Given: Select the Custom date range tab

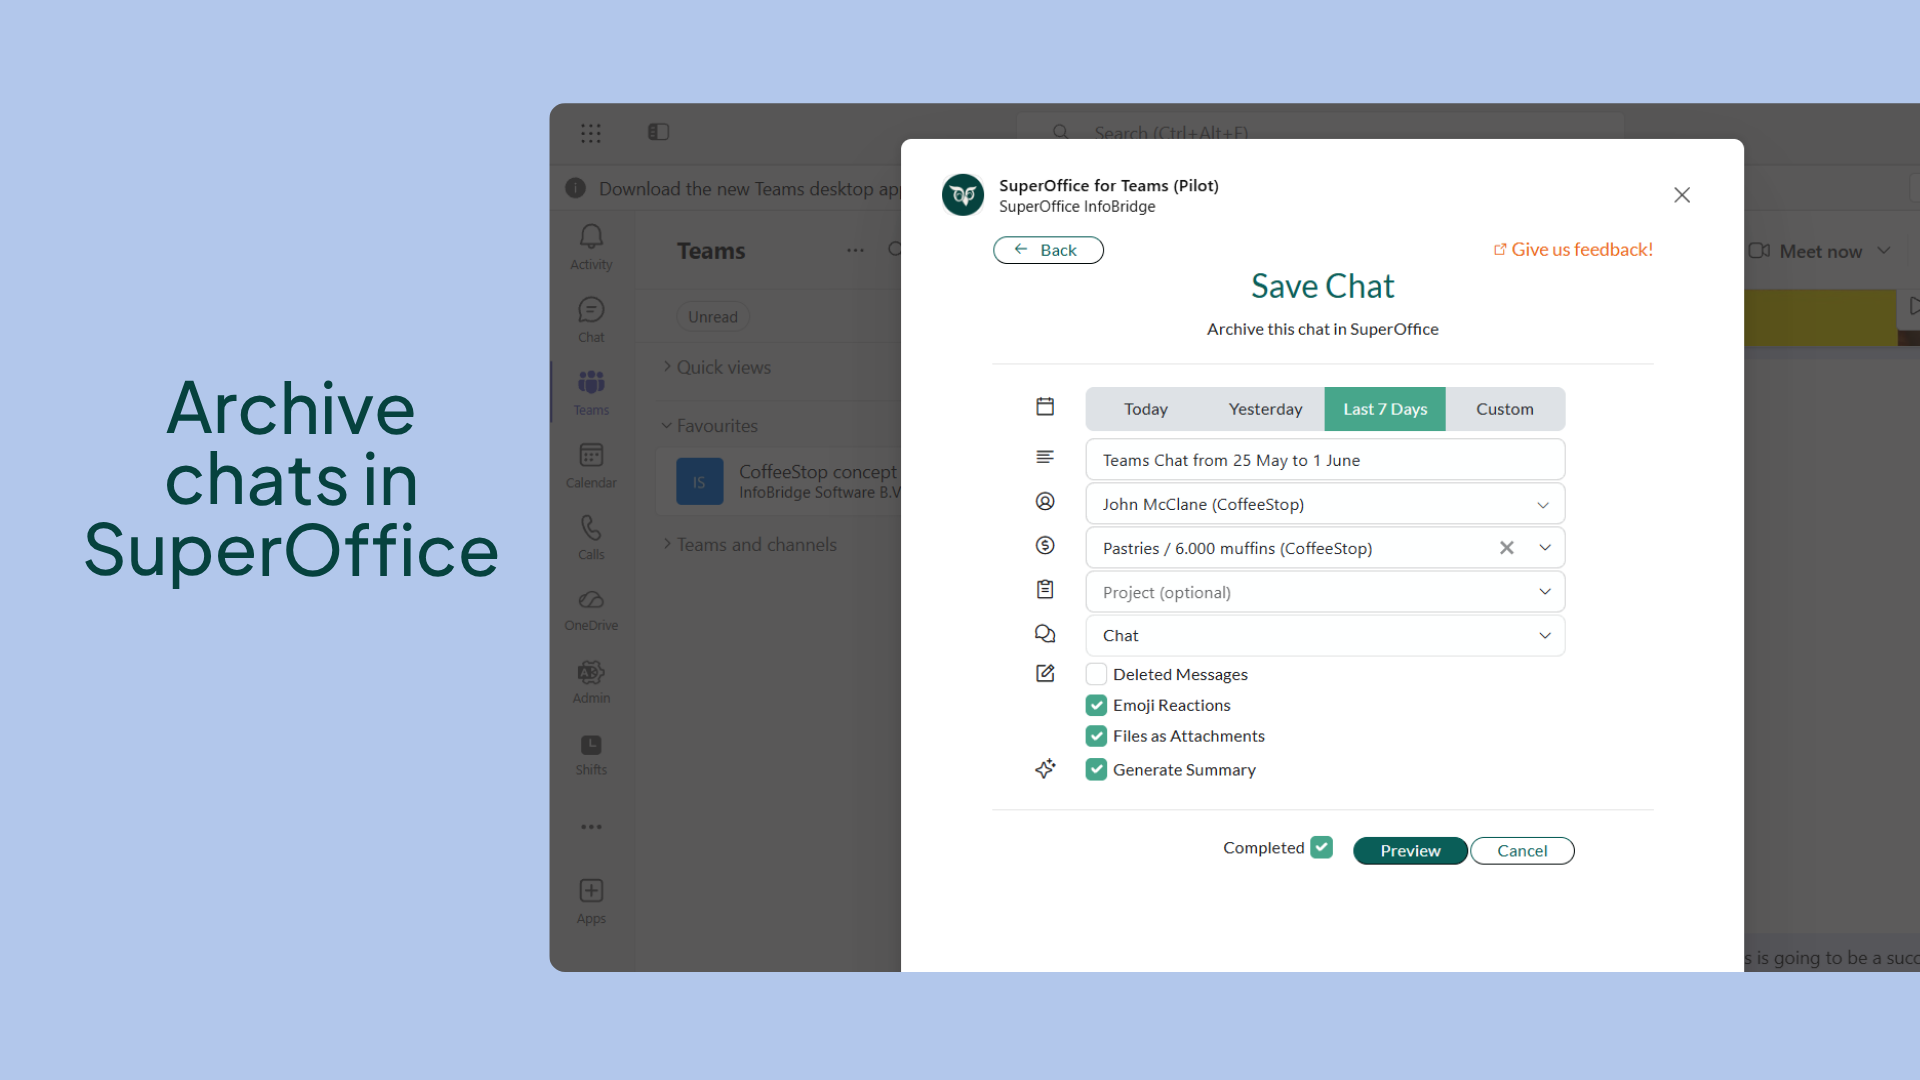Looking at the screenshot, I should [1505, 409].
